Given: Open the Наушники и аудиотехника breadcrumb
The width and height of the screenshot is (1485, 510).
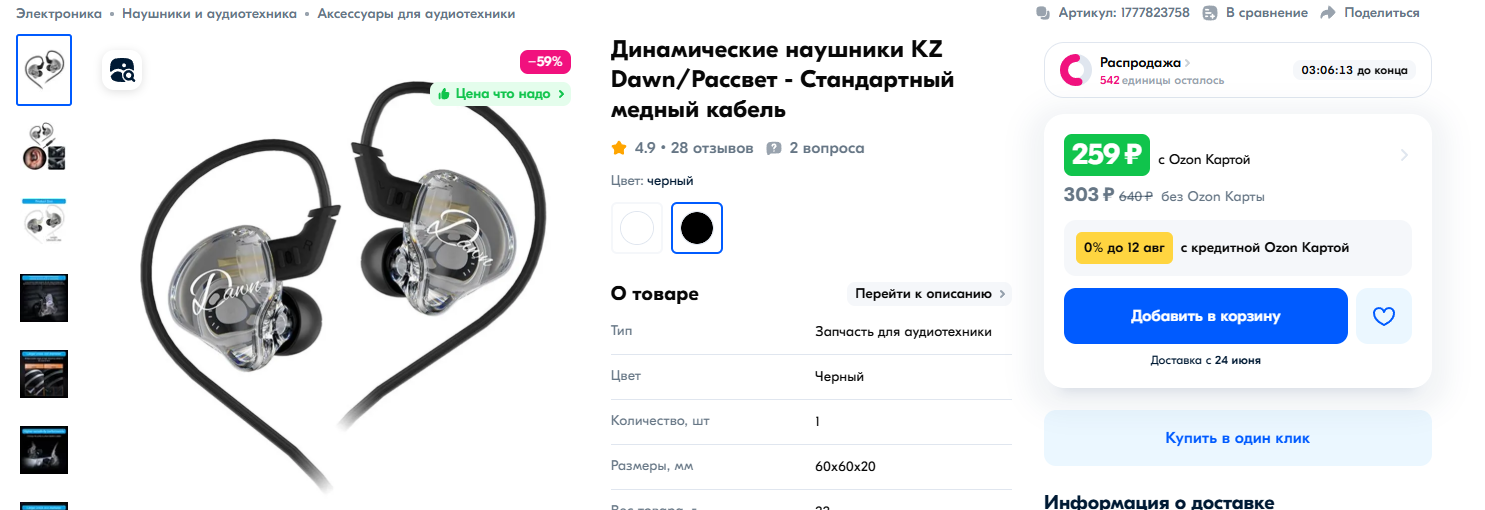Looking at the screenshot, I should [x=209, y=14].
